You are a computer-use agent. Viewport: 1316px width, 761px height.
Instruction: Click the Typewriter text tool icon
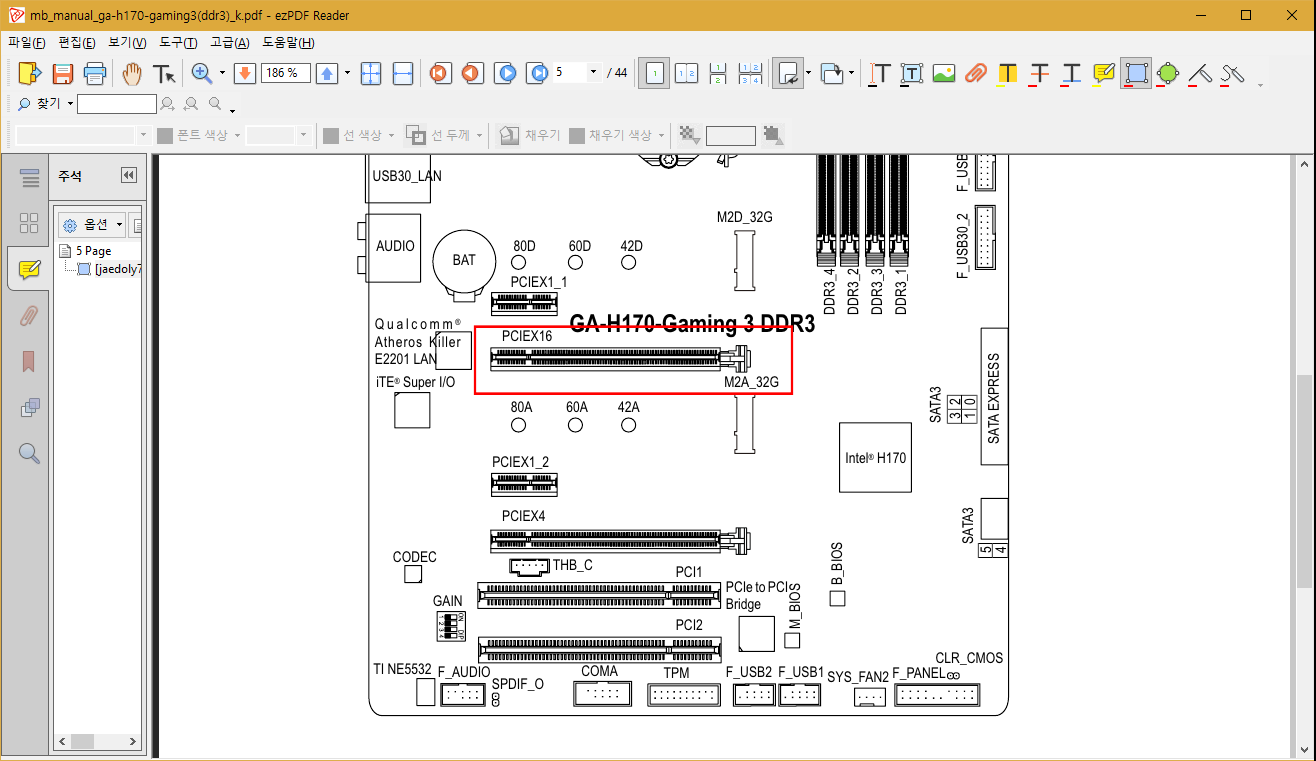[x=880, y=73]
